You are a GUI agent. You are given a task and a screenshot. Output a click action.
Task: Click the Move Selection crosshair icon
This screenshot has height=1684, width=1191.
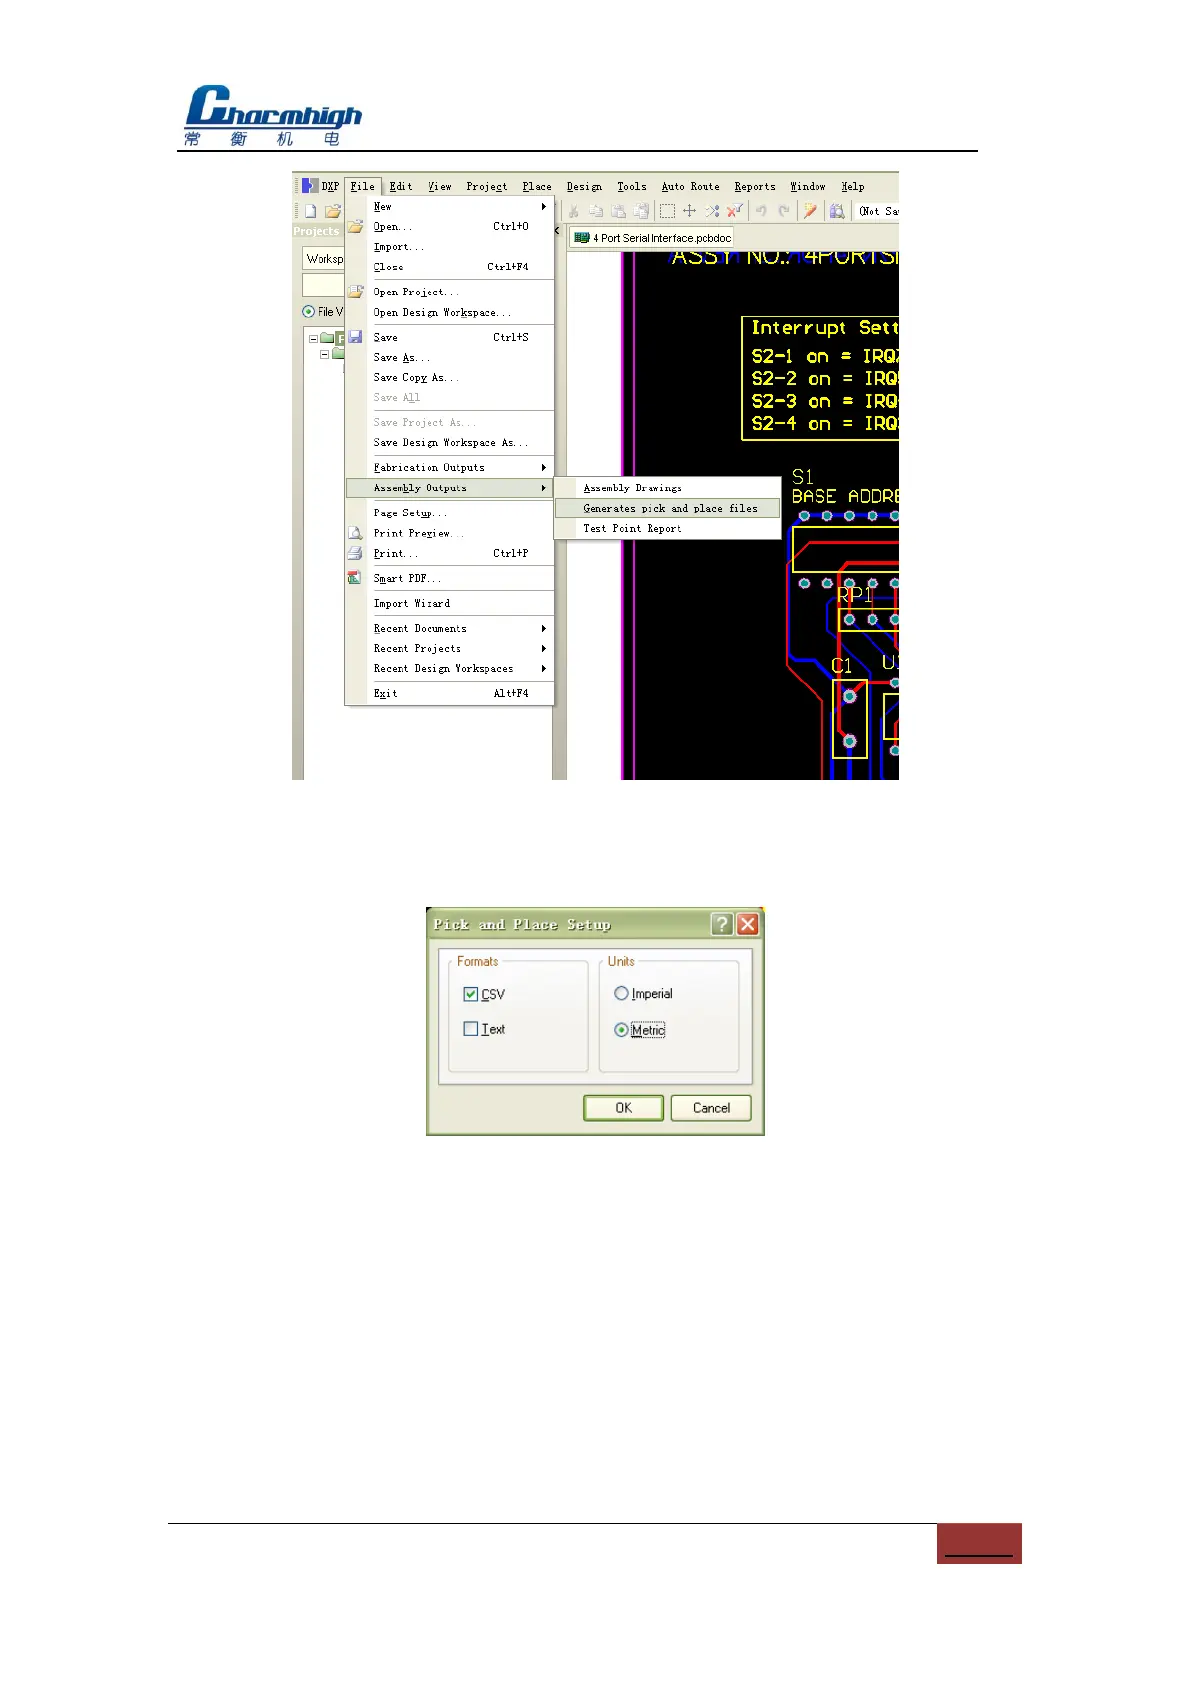(x=689, y=211)
